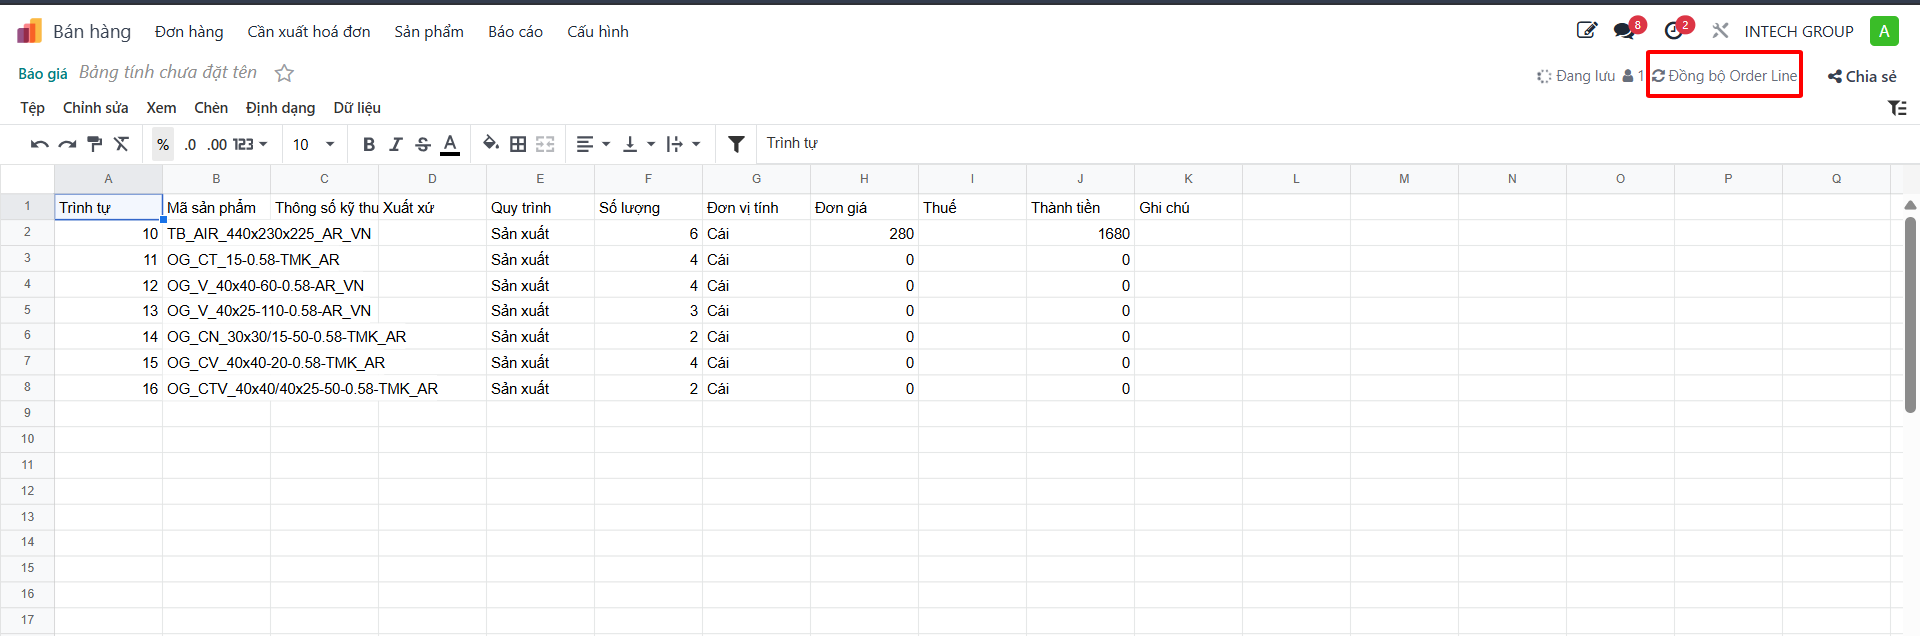Open the activities clock icon
1920x636 pixels.
(x=1676, y=31)
